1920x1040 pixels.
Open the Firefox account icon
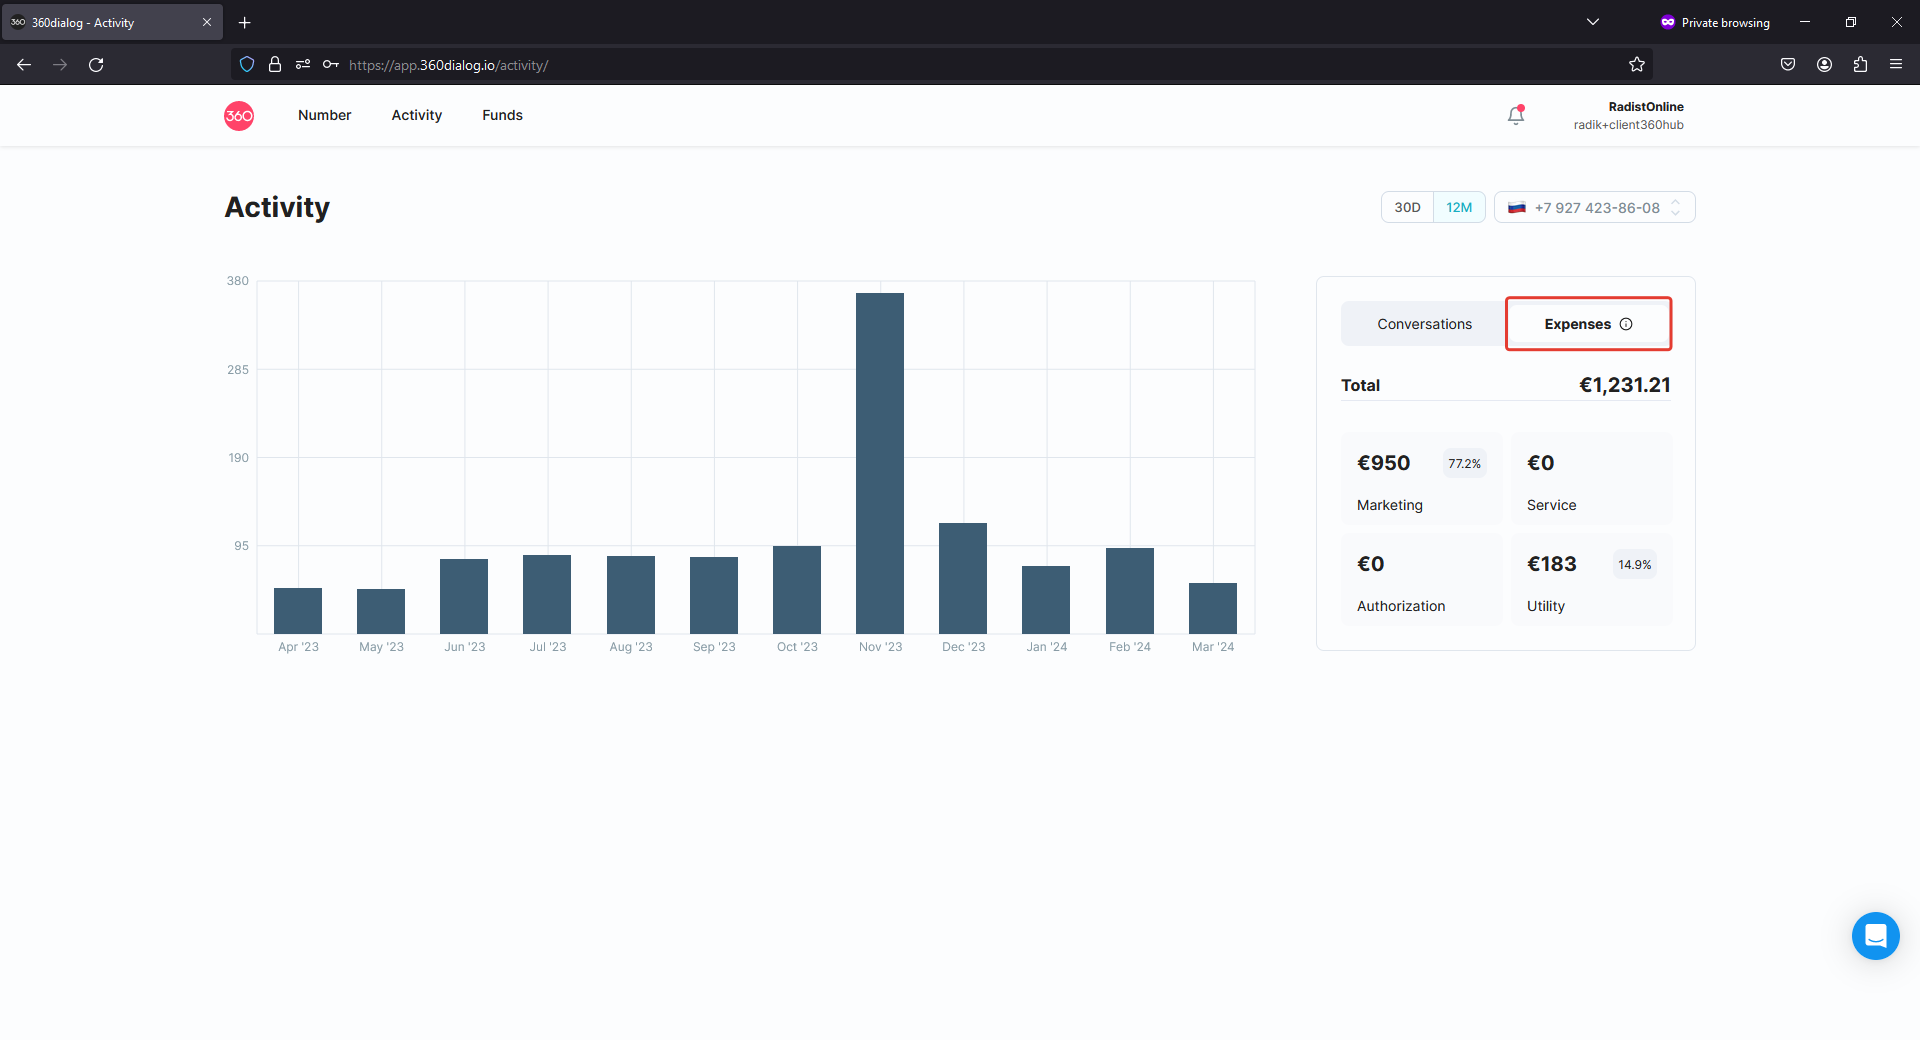[x=1824, y=65]
